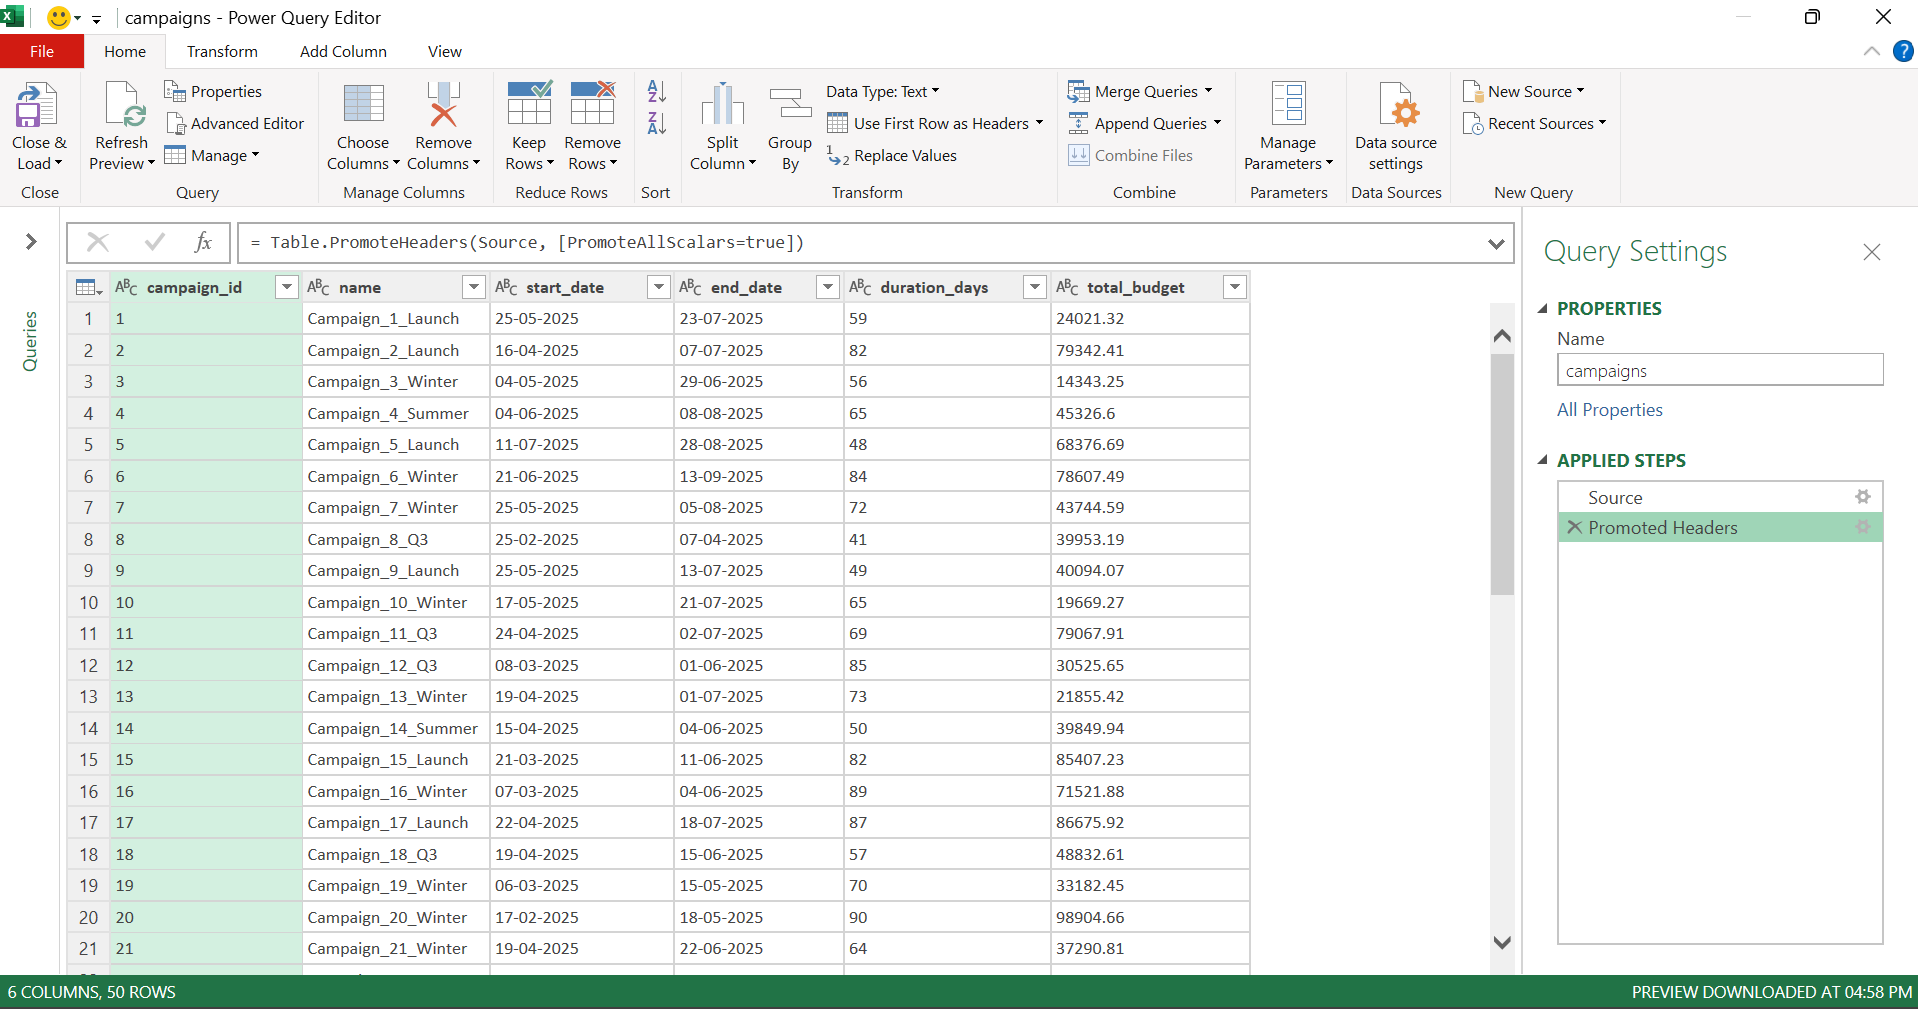Expand the formula bar

[x=1496, y=243]
